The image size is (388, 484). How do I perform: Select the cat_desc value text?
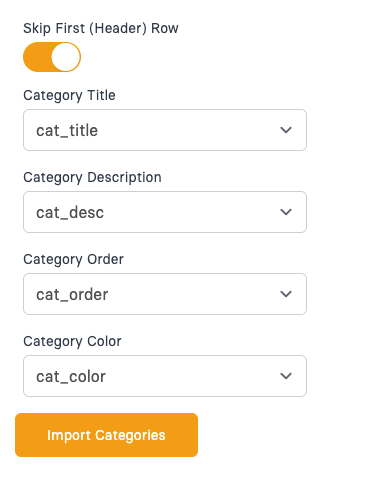70,213
